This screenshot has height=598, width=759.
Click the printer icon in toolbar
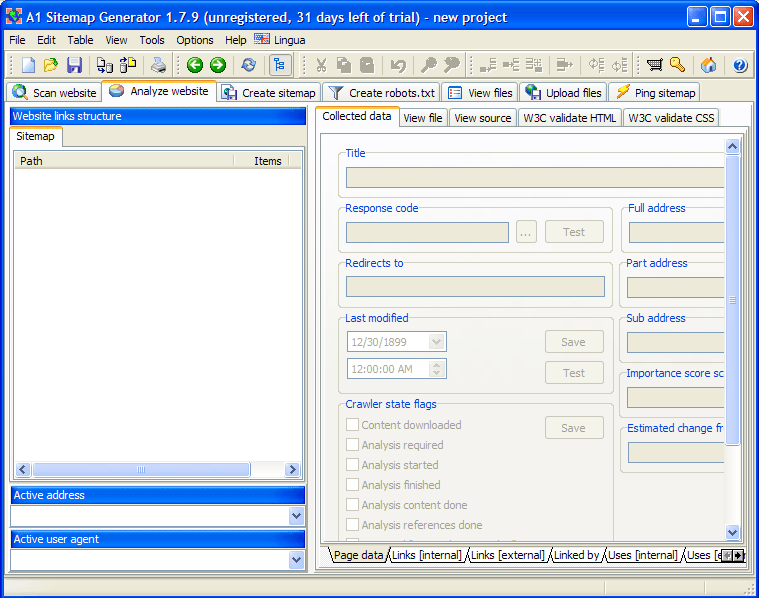coord(158,65)
